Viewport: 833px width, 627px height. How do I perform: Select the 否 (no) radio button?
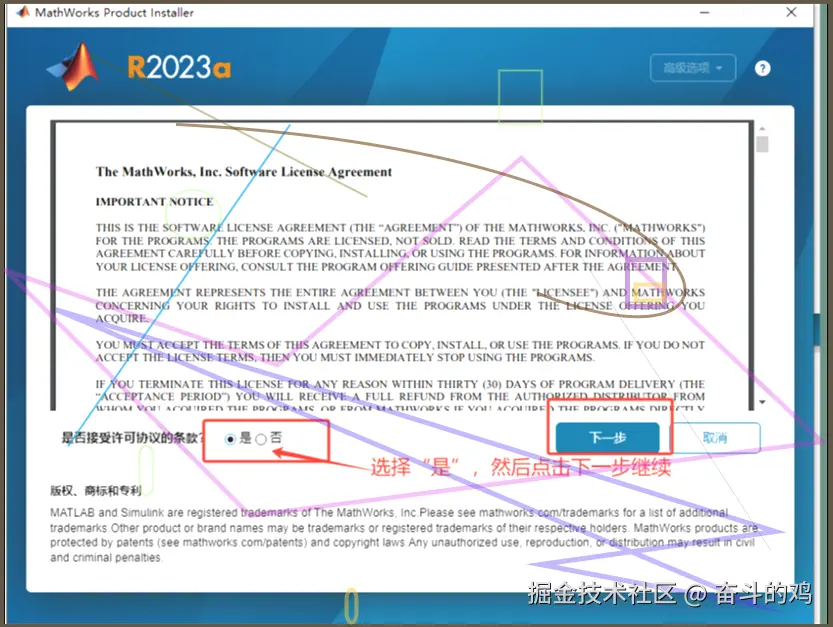pyautogui.click(x=261, y=439)
